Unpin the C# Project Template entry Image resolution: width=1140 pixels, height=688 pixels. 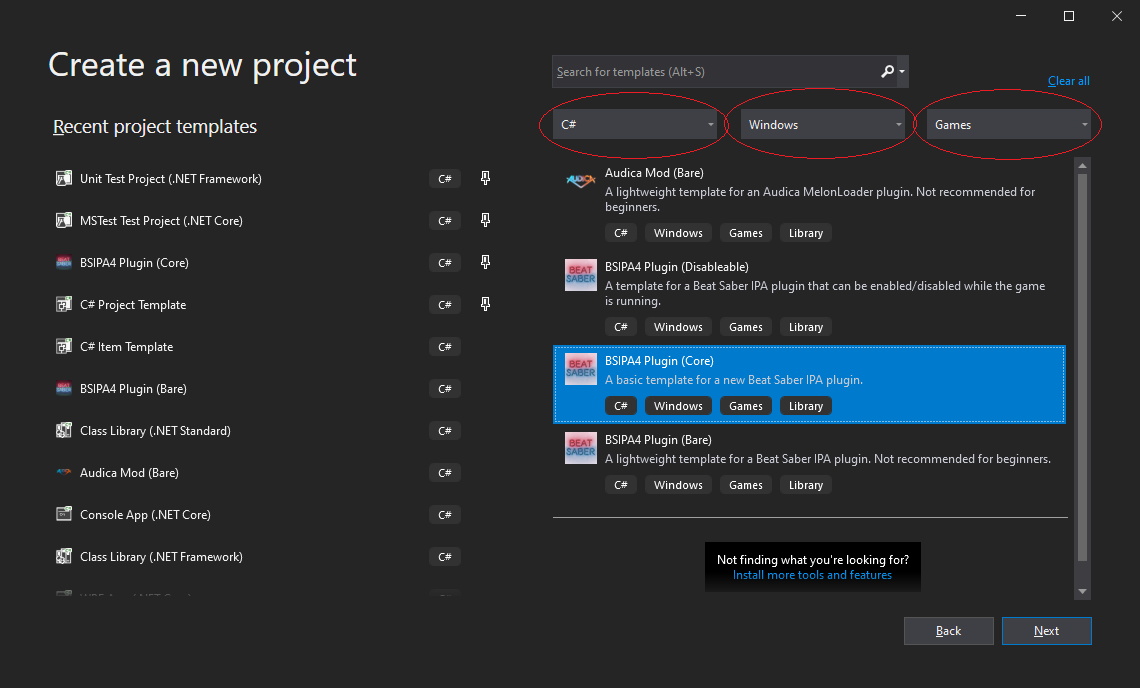[x=486, y=304]
